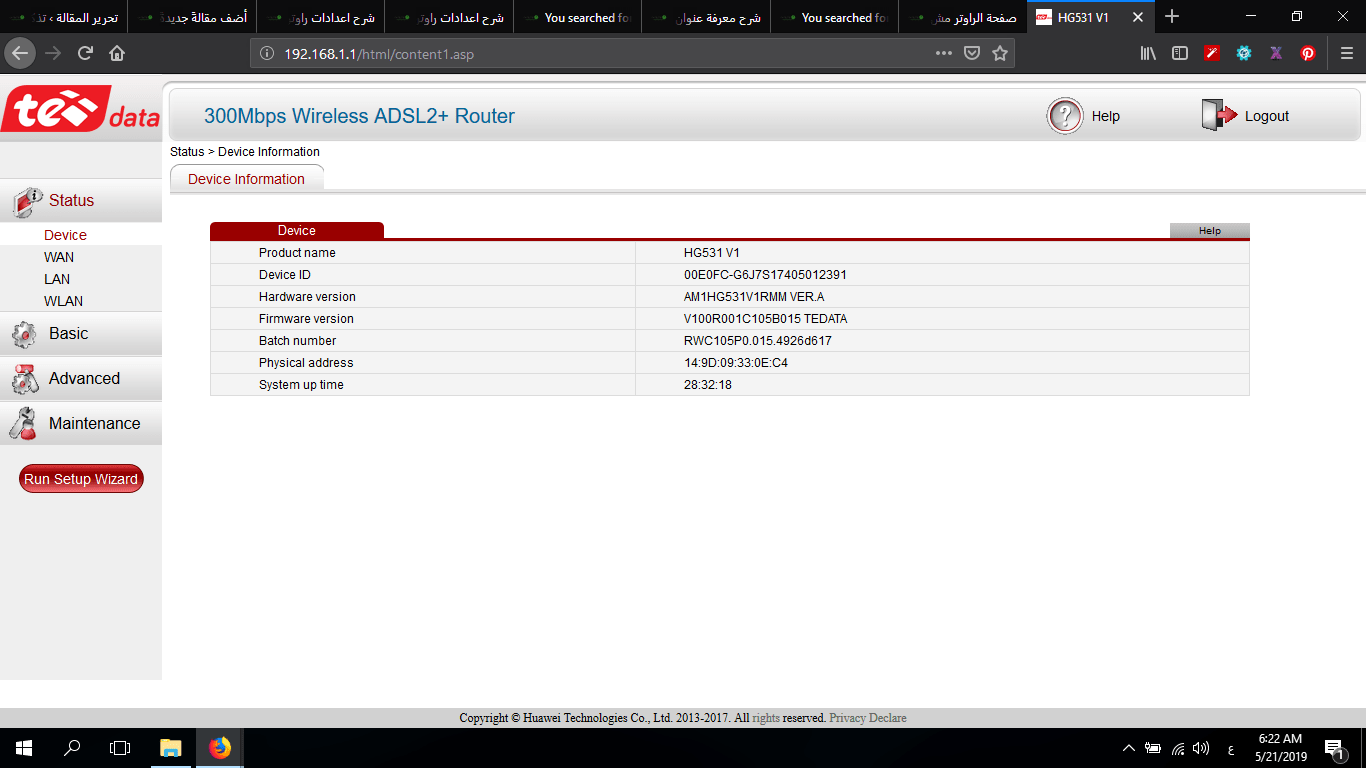Expand the Advanced menu section
Image resolution: width=1366 pixels, height=768 pixels.
(x=80, y=379)
